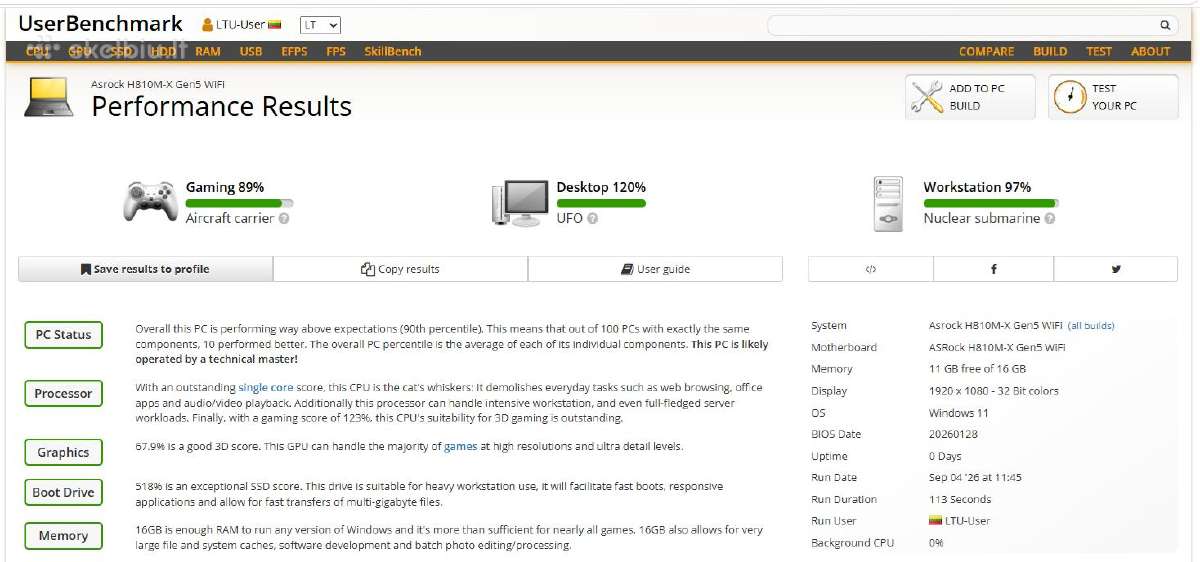This screenshot has height=562, width=1200.
Task: Click the Boot Drive section button
Action: 63,493
